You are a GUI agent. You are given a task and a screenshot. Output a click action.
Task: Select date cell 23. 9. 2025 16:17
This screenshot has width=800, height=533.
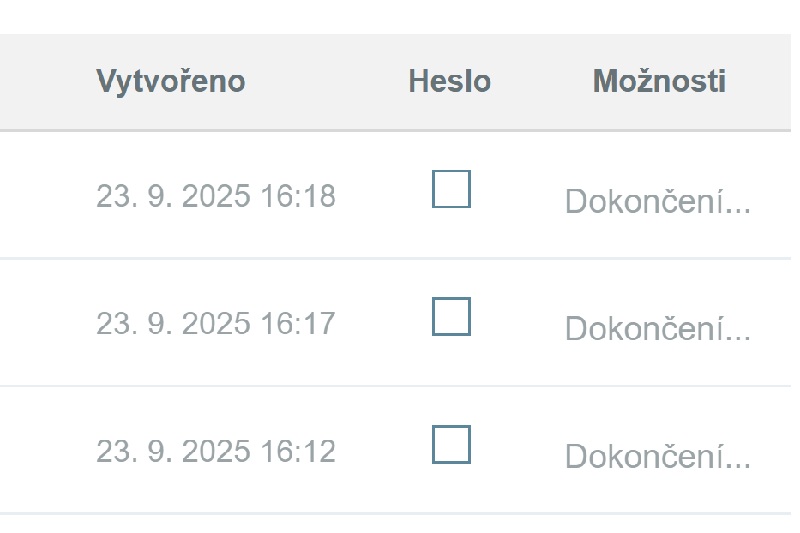pyautogui.click(x=216, y=323)
